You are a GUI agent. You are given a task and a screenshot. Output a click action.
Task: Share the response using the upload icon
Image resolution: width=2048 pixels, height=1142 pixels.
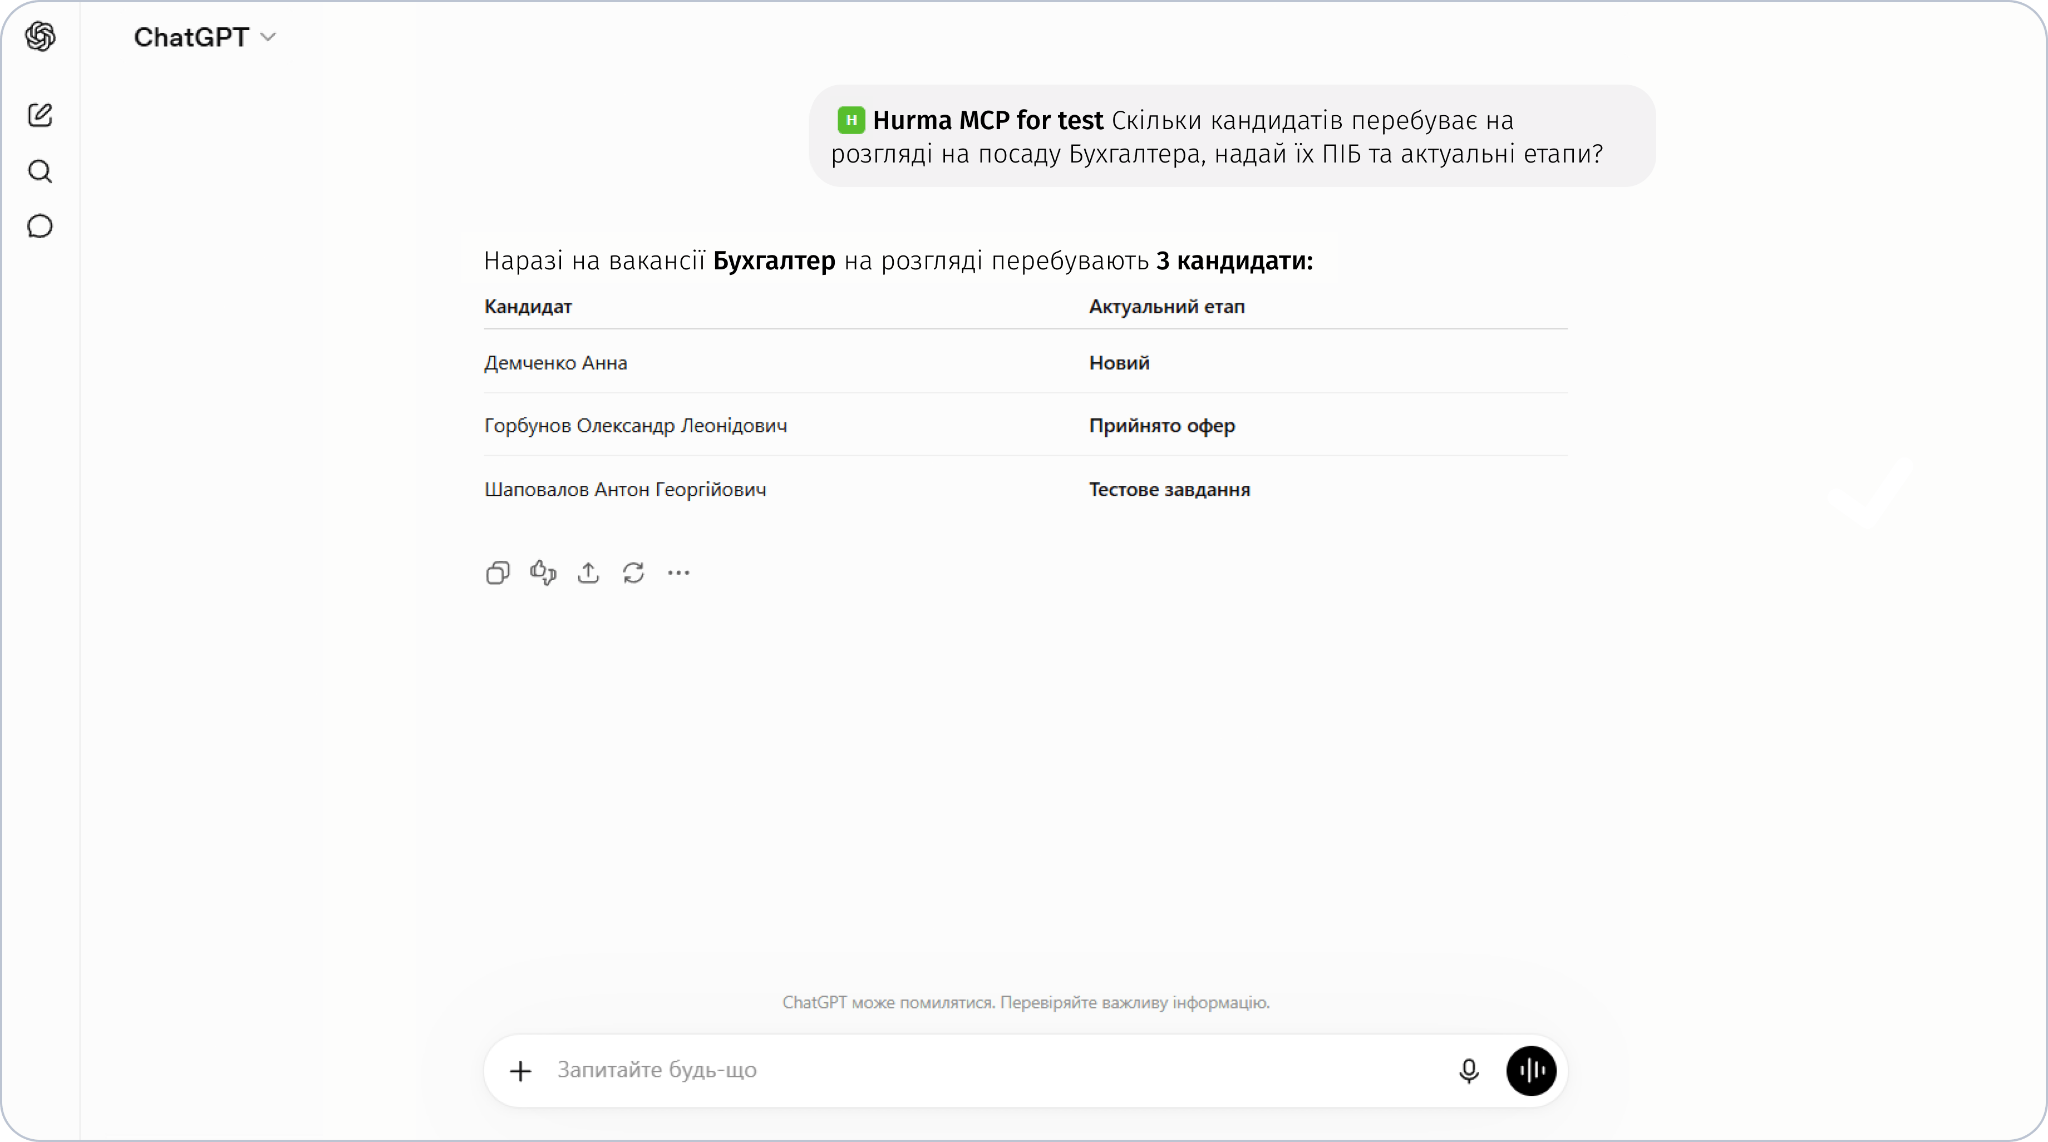click(x=588, y=572)
